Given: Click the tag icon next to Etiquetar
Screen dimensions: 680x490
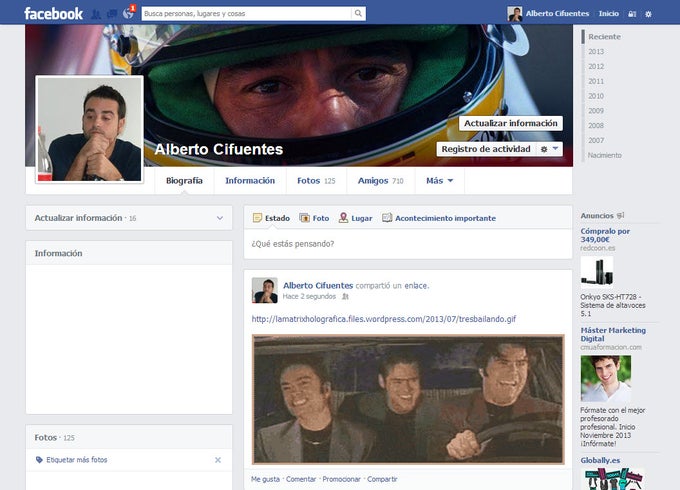Looking at the screenshot, I should (x=39, y=460).
